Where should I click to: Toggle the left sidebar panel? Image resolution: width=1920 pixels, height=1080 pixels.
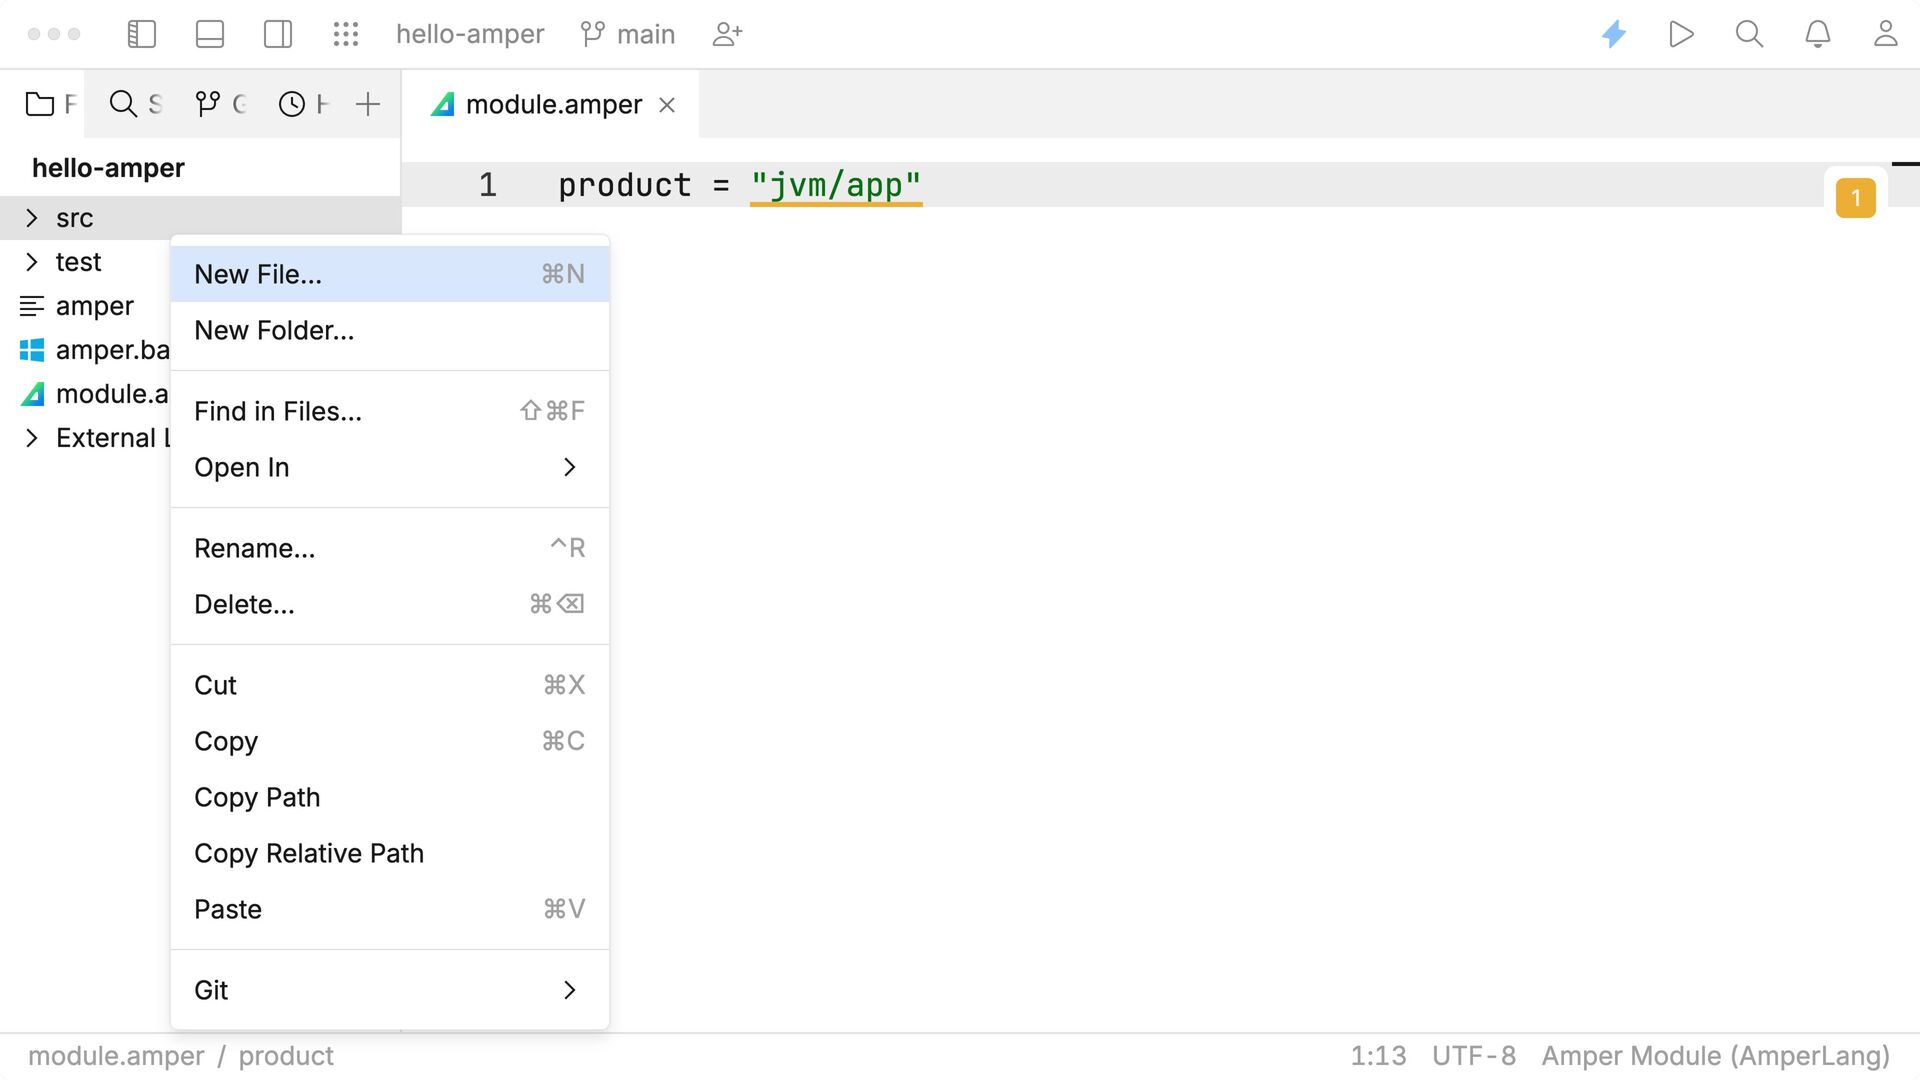click(x=142, y=34)
